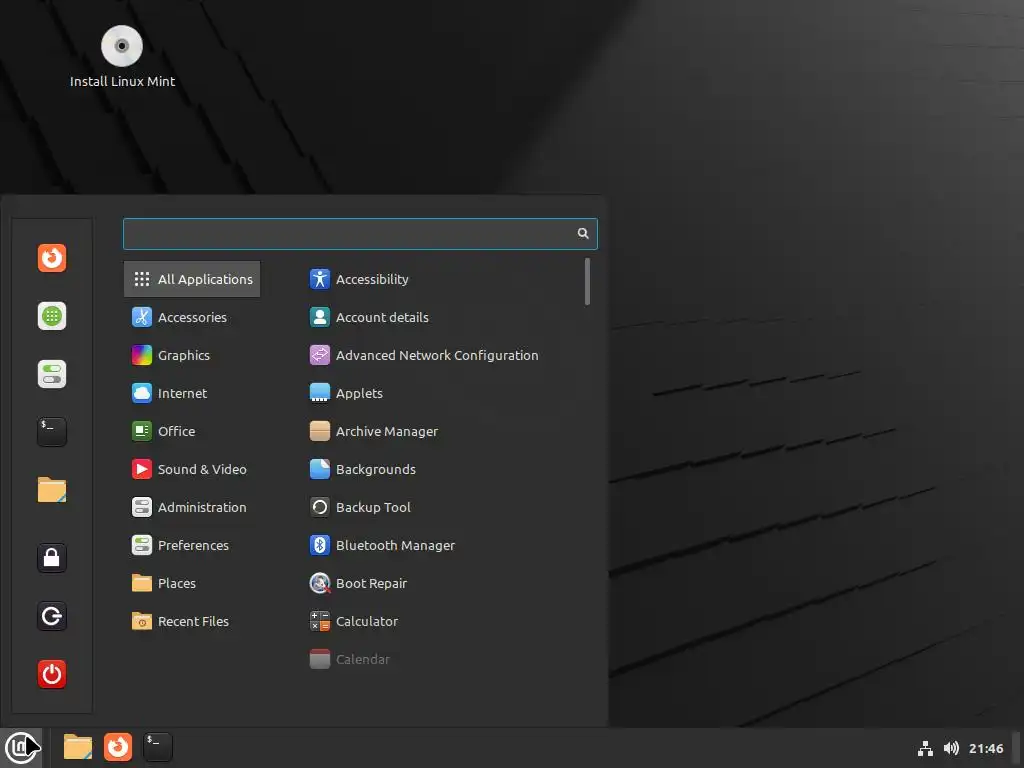
Task: Select Install Linux Mint desktop icon
Action: [122, 57]
